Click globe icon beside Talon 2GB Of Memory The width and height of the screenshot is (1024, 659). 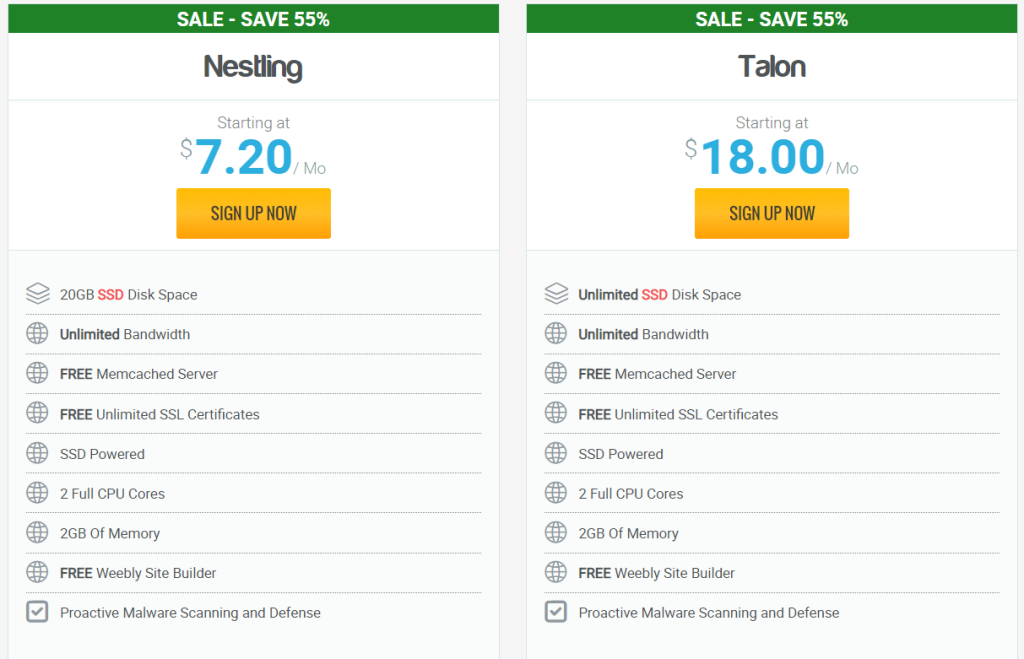pos(556,533)
